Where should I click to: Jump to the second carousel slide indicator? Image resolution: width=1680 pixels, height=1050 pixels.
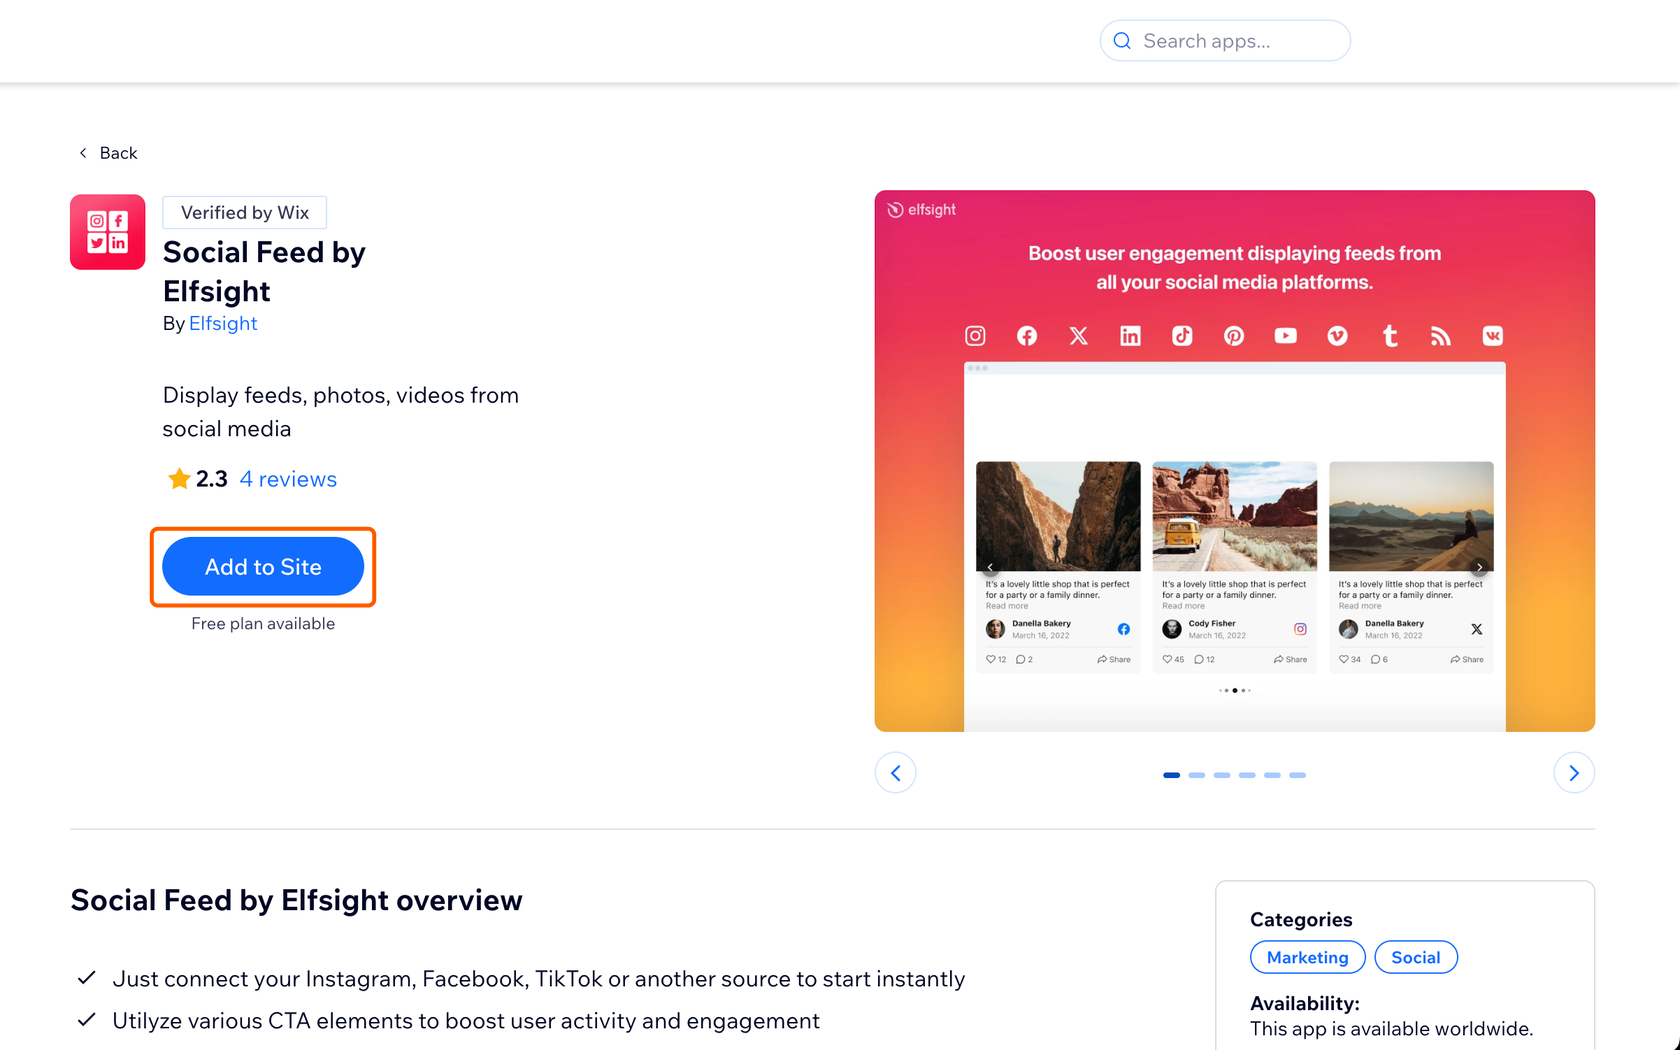click(x=1196, y=775)
